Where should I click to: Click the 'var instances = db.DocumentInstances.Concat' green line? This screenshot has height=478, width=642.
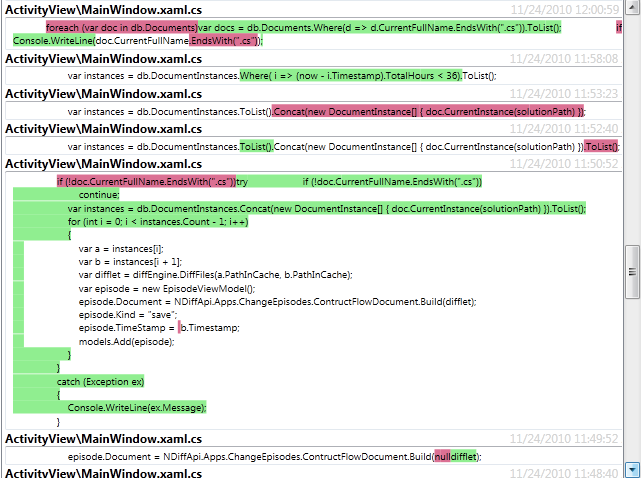pos(327,208)
